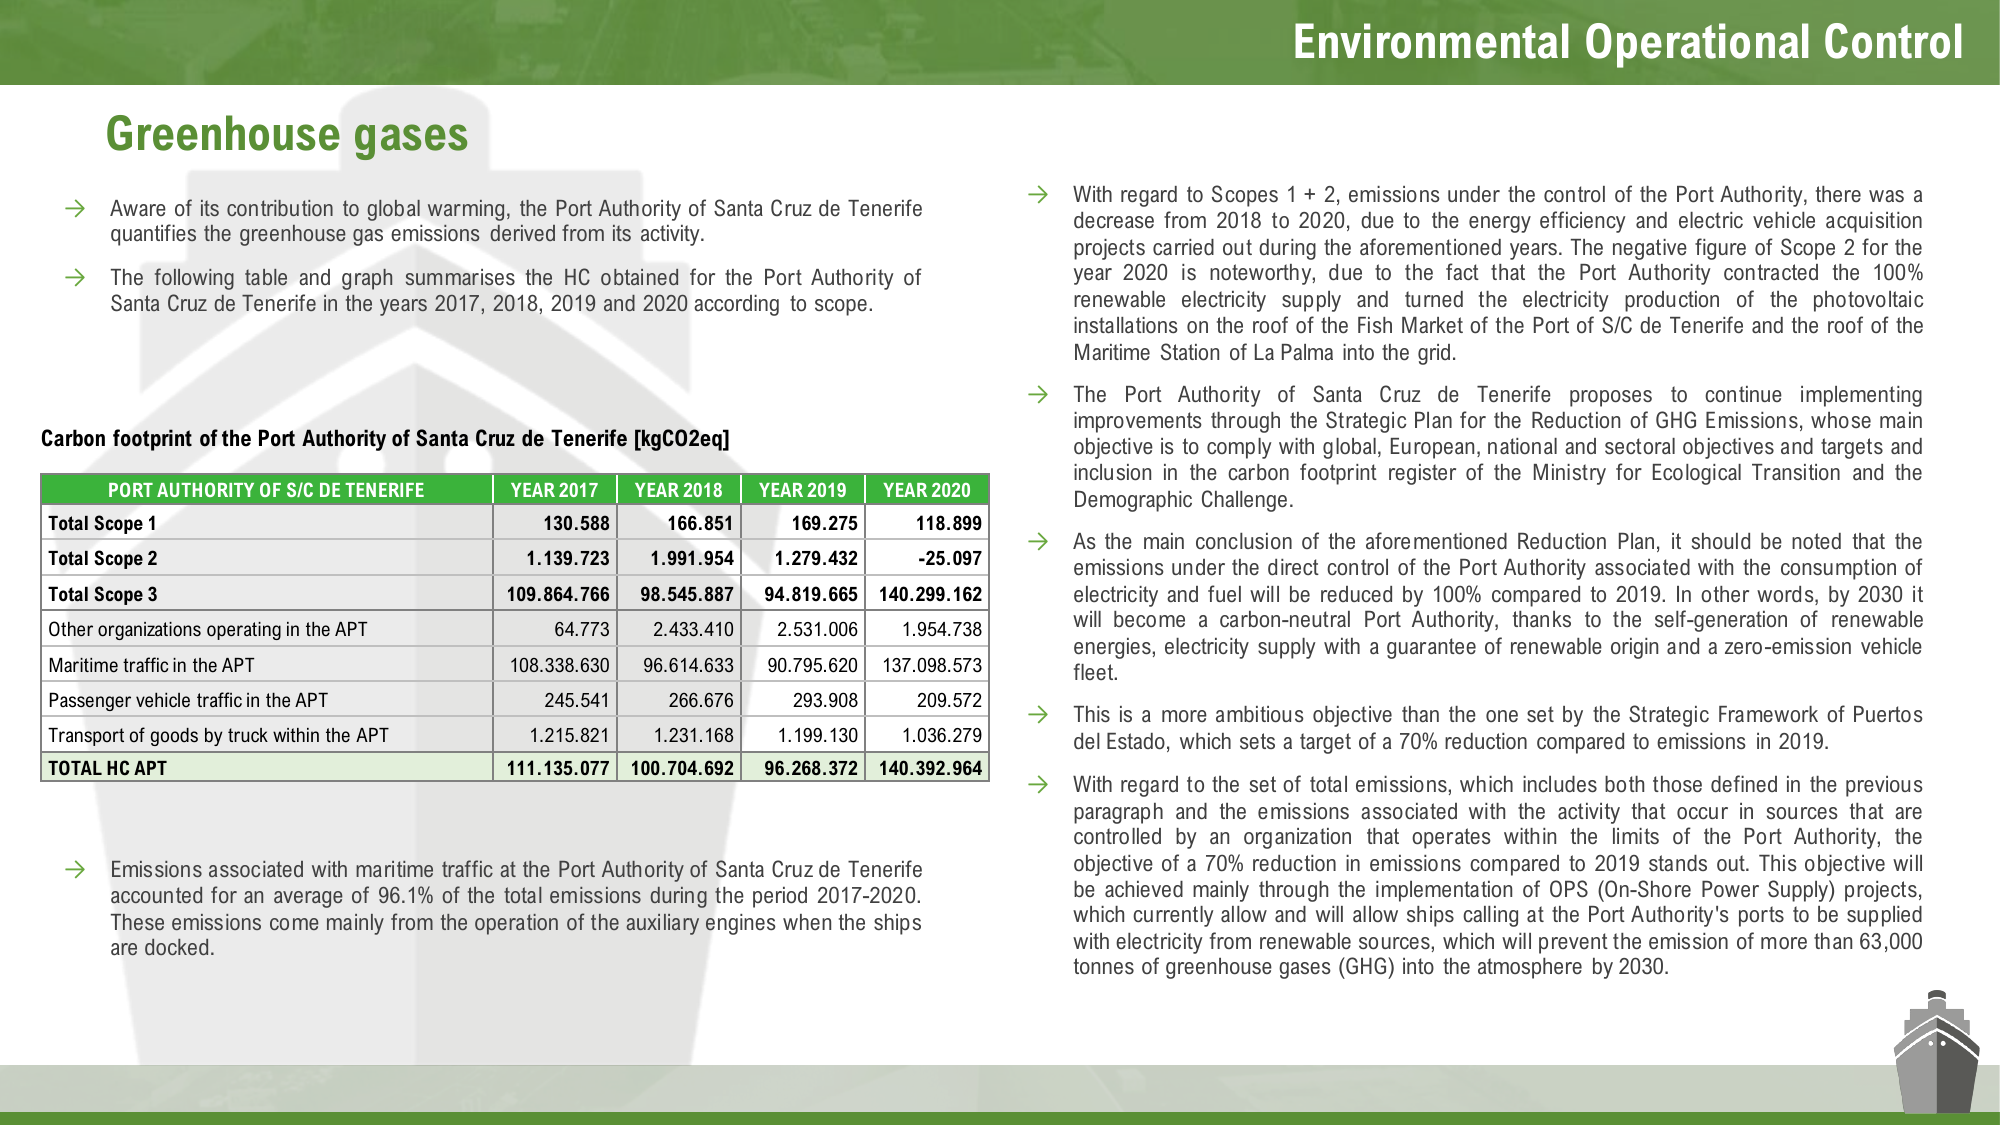This screenshot has height=1125, width=2000.
Task: Select the value 1.036.279 for truck transport
Action: point(942,735)
